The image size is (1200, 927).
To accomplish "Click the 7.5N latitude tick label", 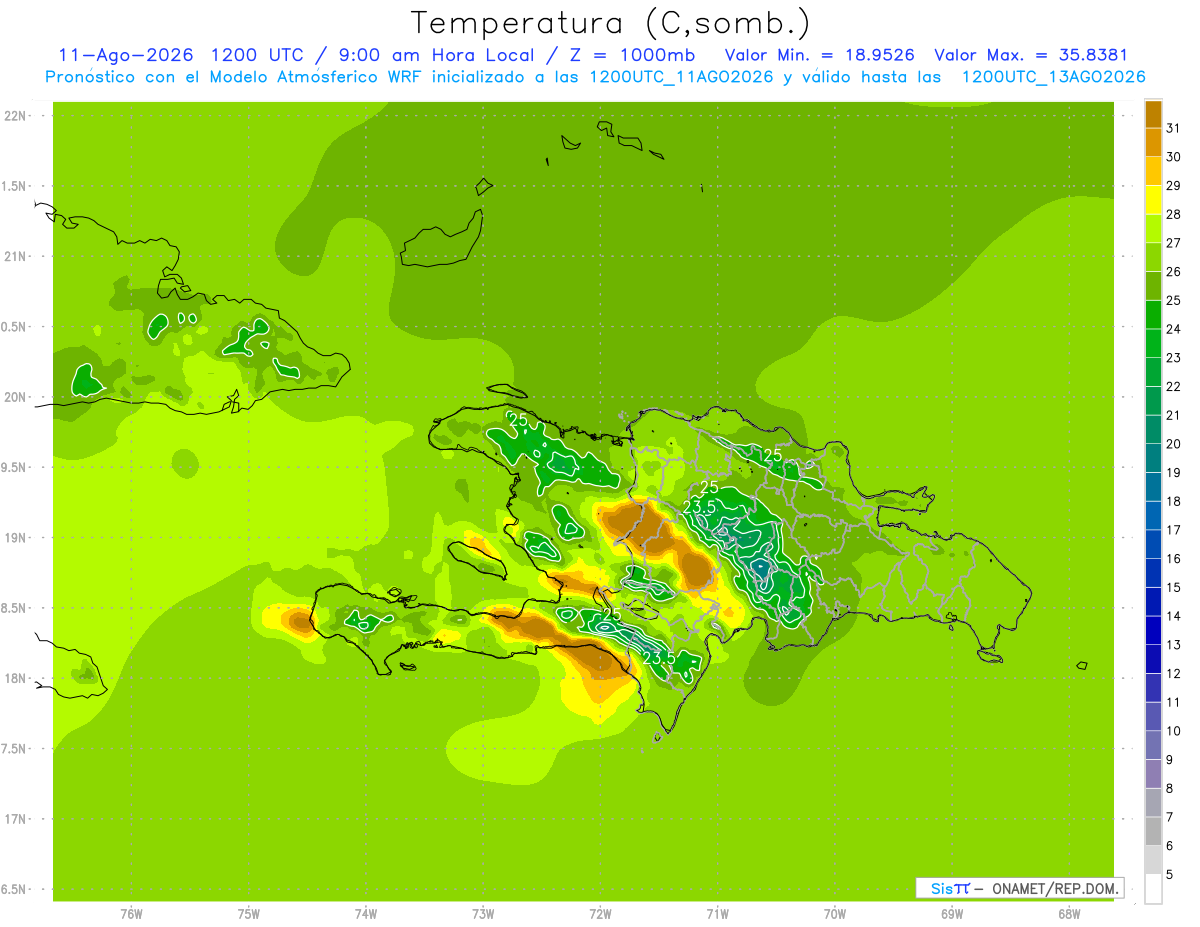I will [16, 749].
